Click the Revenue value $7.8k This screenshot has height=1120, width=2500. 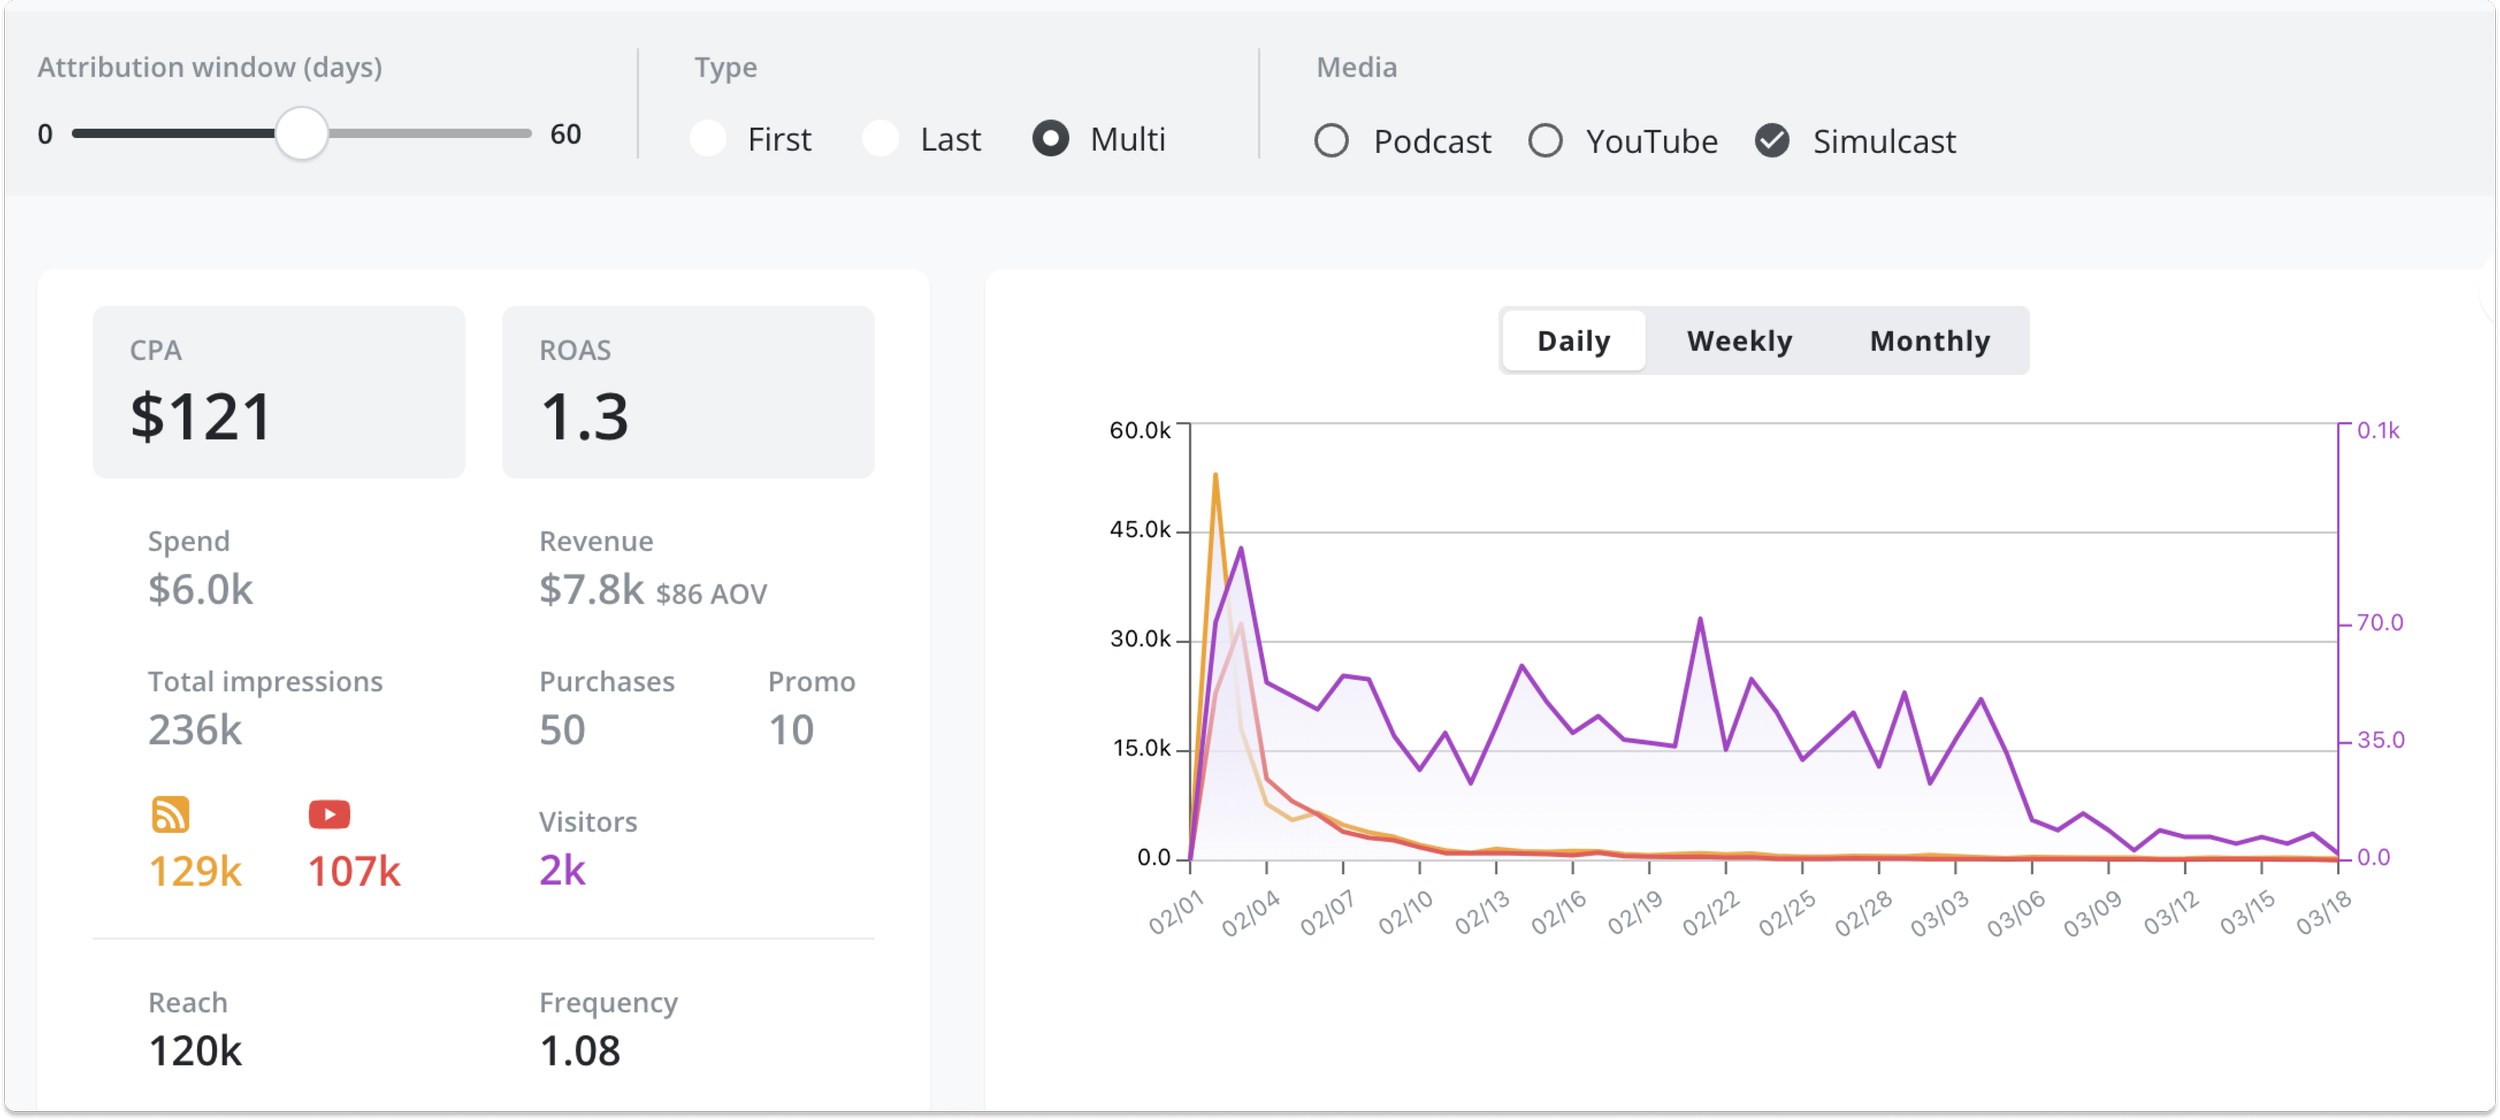(x=590, y=589)
